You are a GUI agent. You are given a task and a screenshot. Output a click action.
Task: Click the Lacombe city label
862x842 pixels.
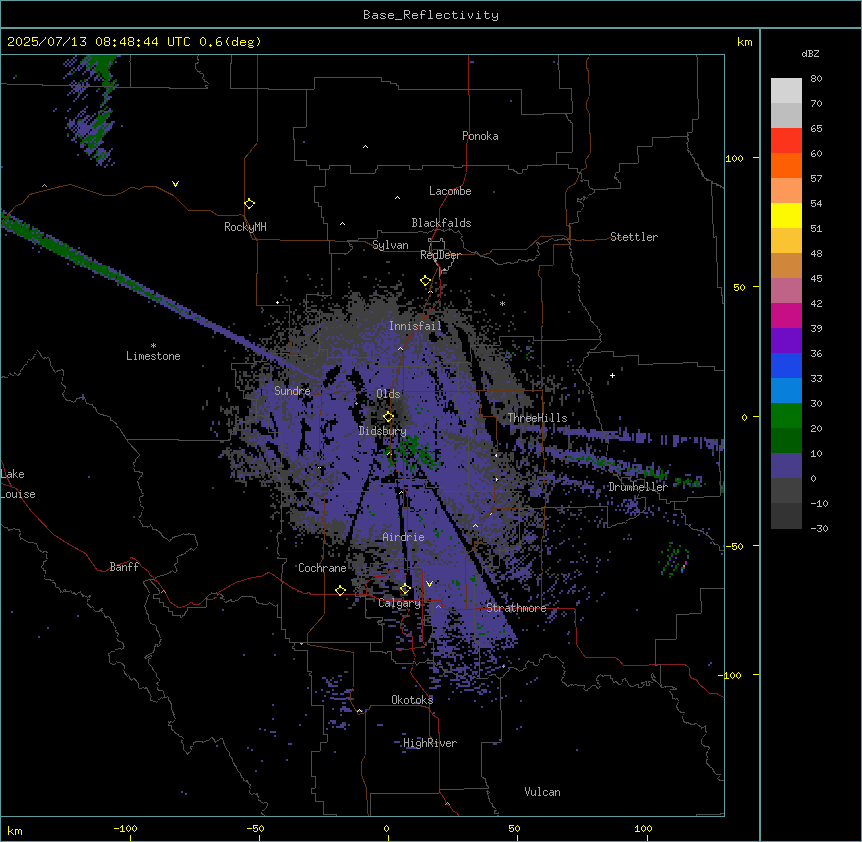click(450, 191)
